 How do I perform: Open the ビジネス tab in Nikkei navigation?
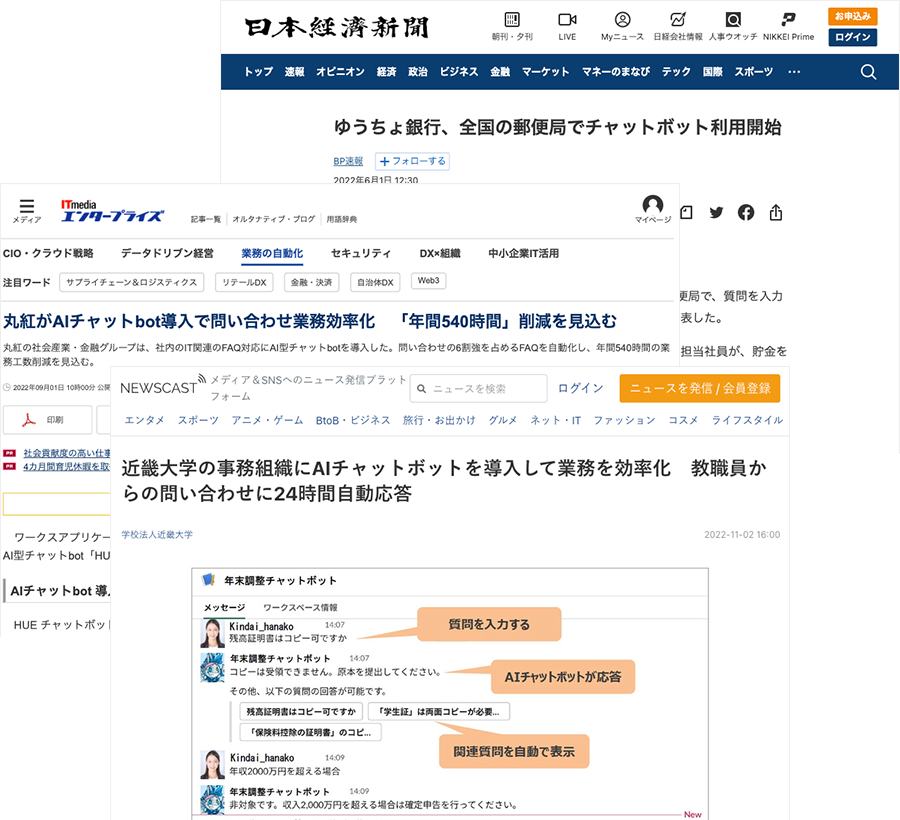click(x=459, y=72)
